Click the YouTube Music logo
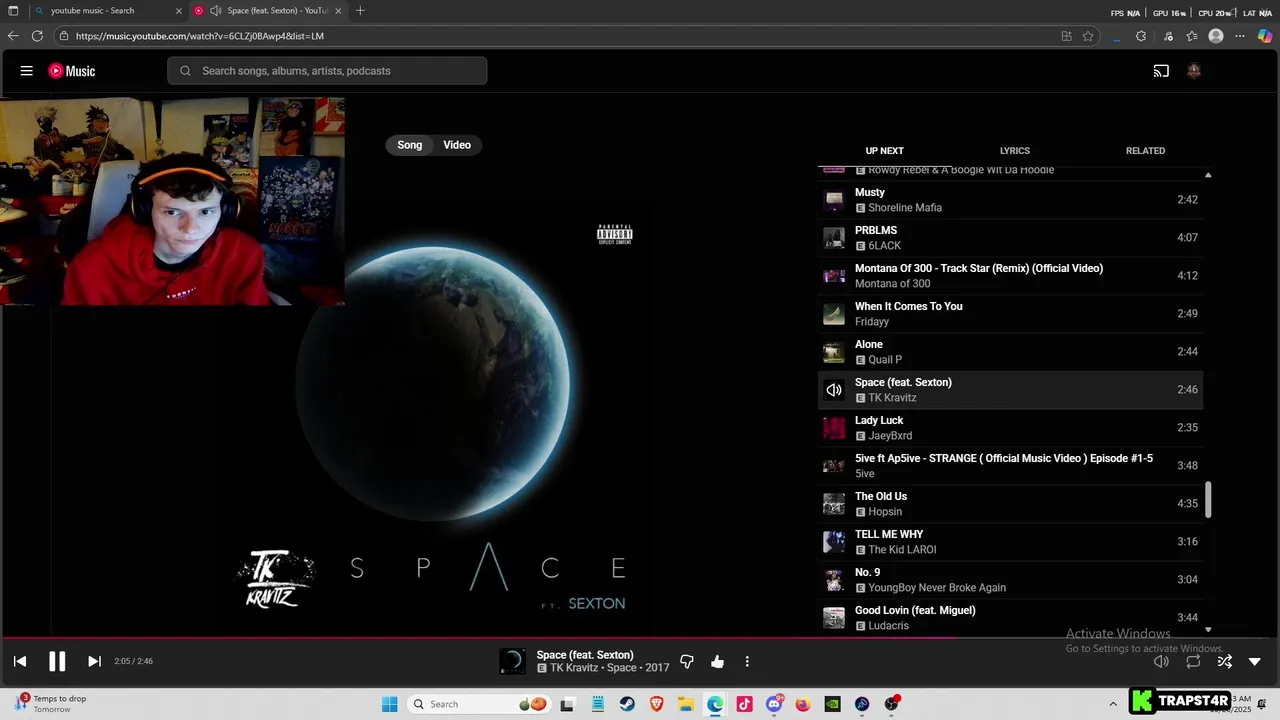1280x720 pixels. 72,71
